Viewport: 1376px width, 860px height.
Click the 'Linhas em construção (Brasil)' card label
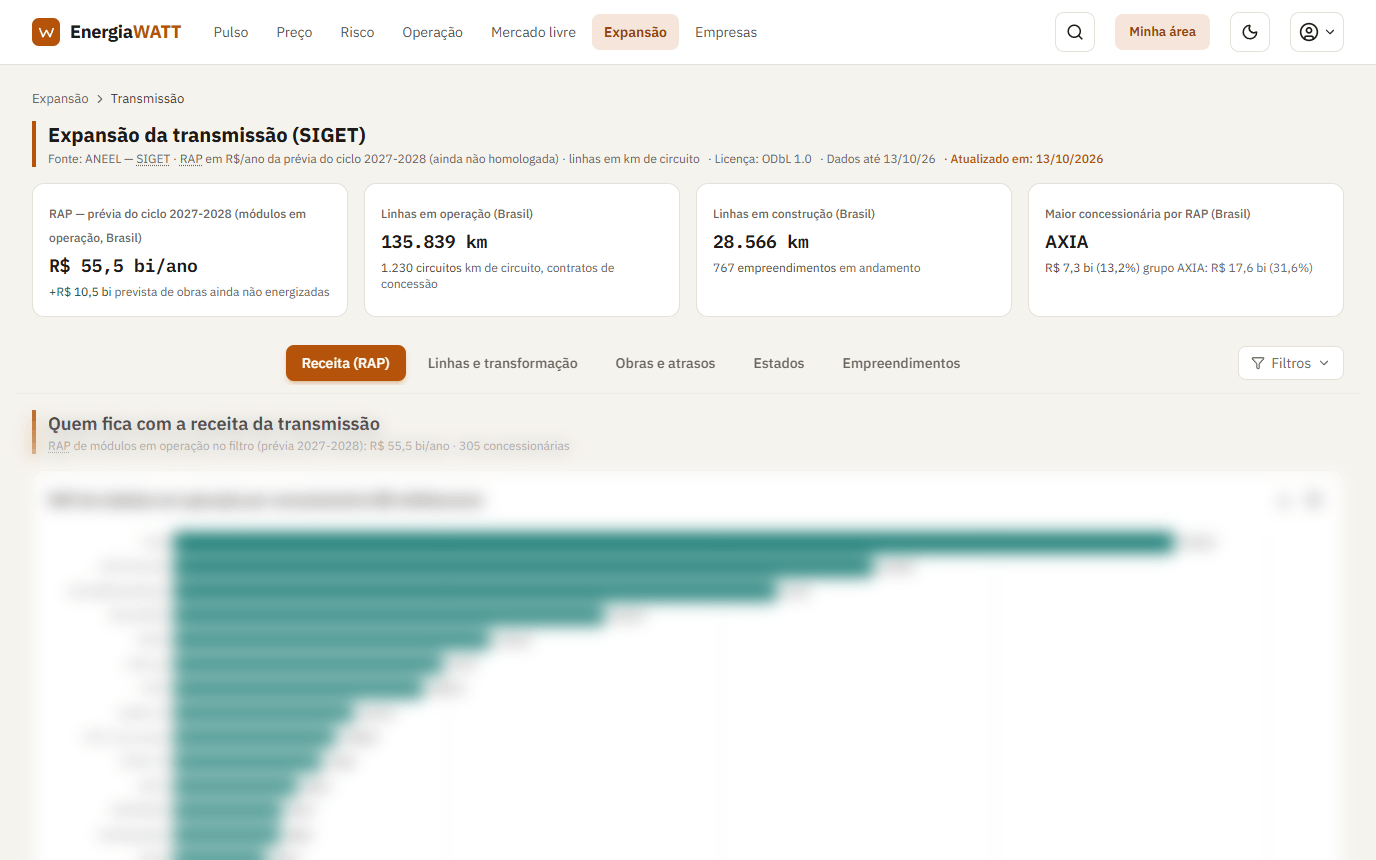point(796,214)
